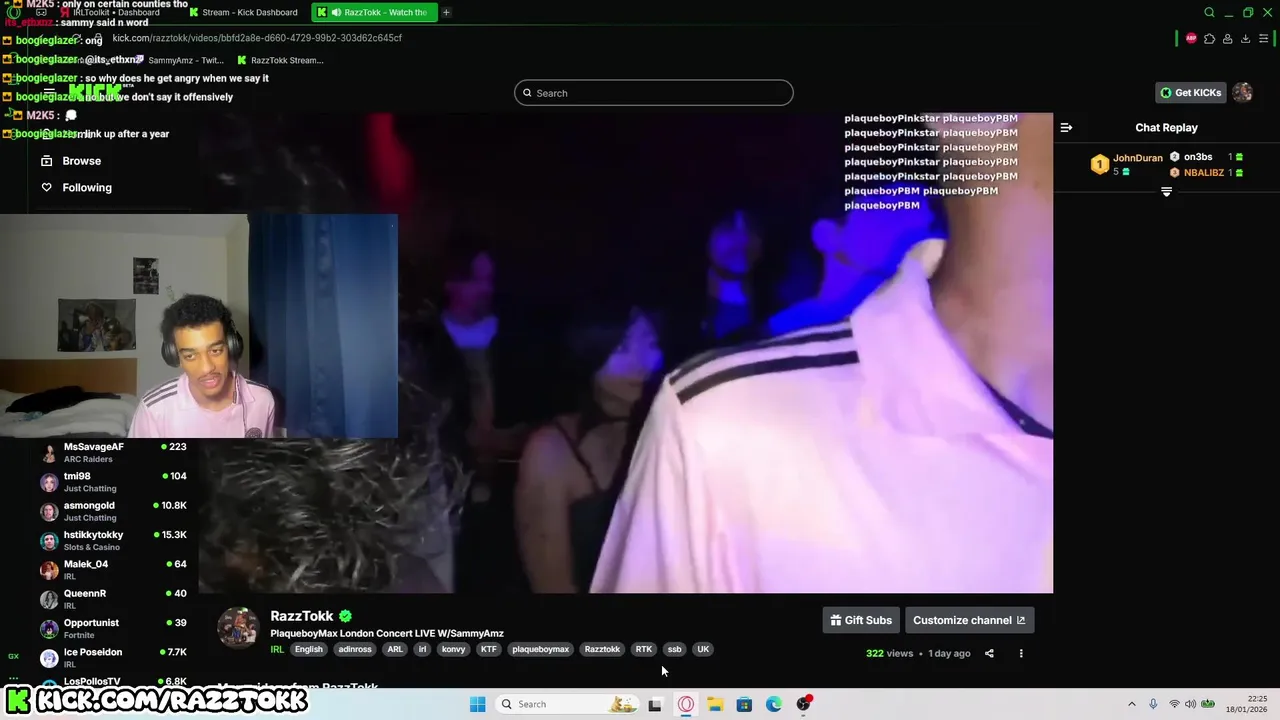Open the browser easy setup menu
The height and width of the screenshot is (720, 1280).
(1263, 38)
